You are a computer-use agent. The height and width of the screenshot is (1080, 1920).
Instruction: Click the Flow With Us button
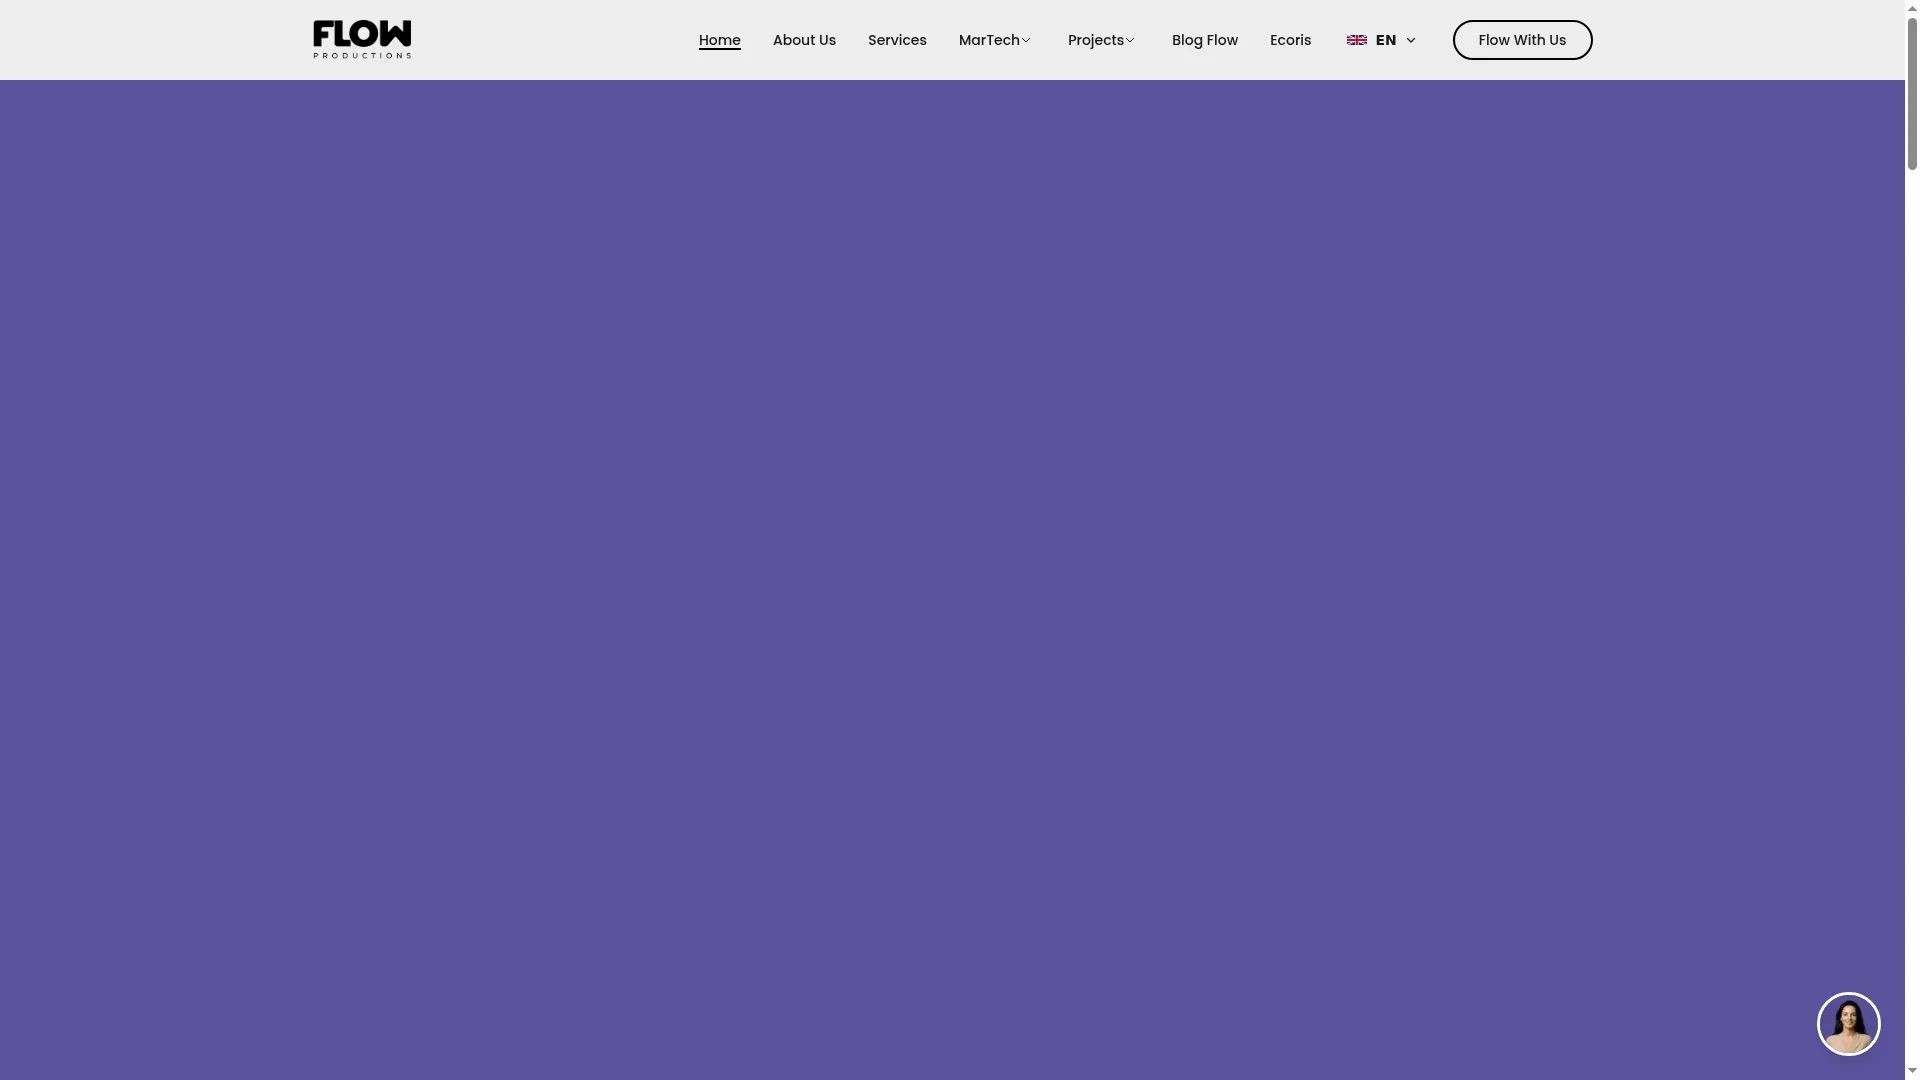tap(1522, 40)
